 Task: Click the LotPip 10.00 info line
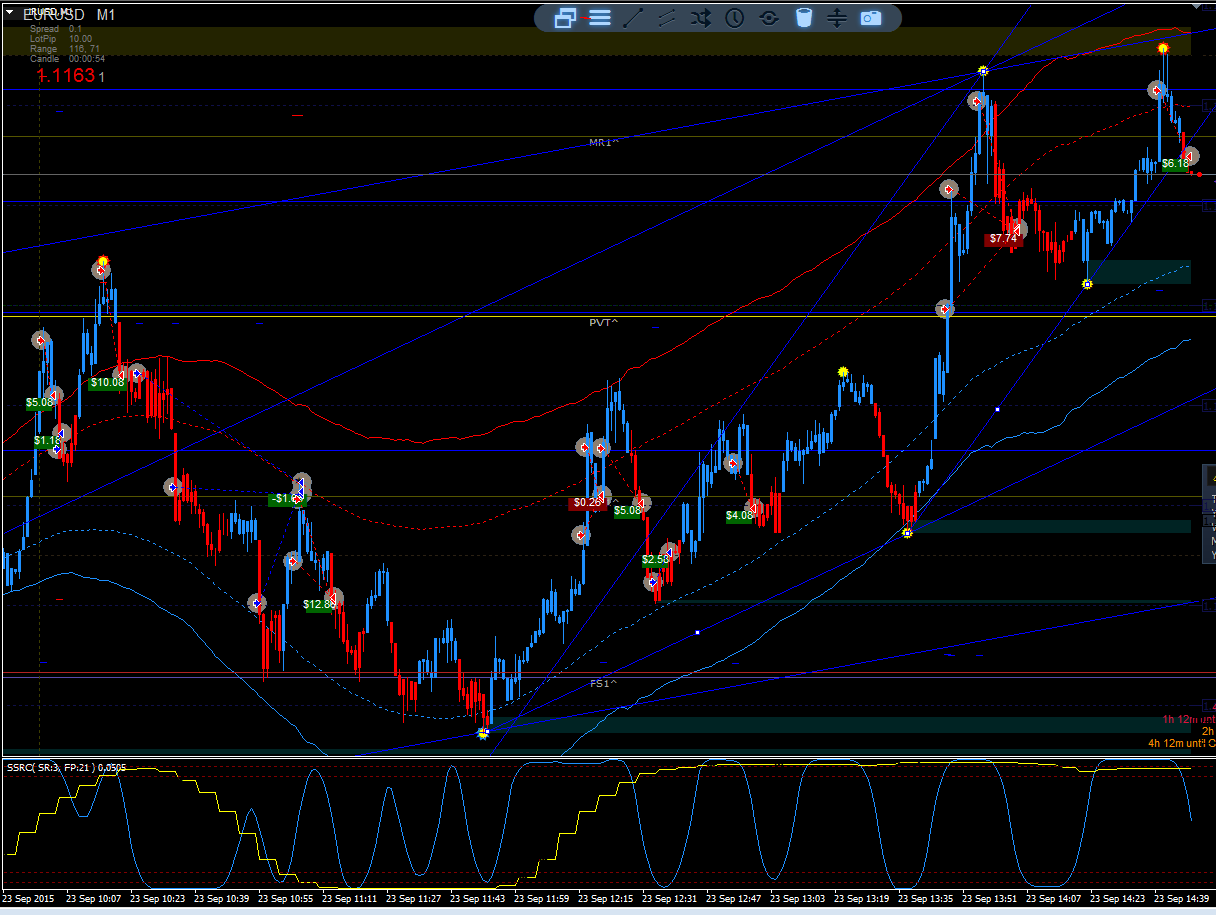61,39
